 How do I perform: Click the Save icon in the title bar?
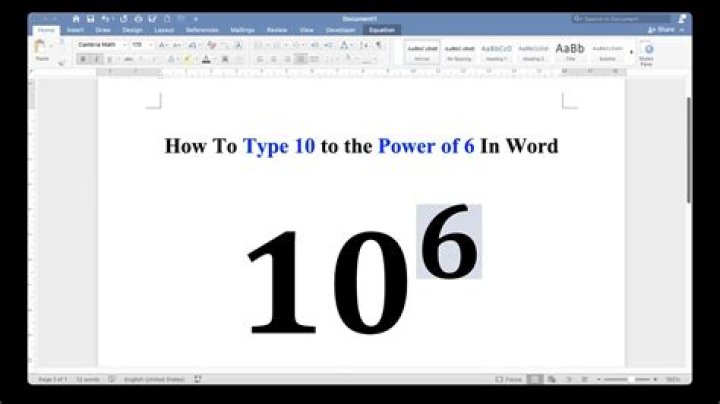coord(91,18)
